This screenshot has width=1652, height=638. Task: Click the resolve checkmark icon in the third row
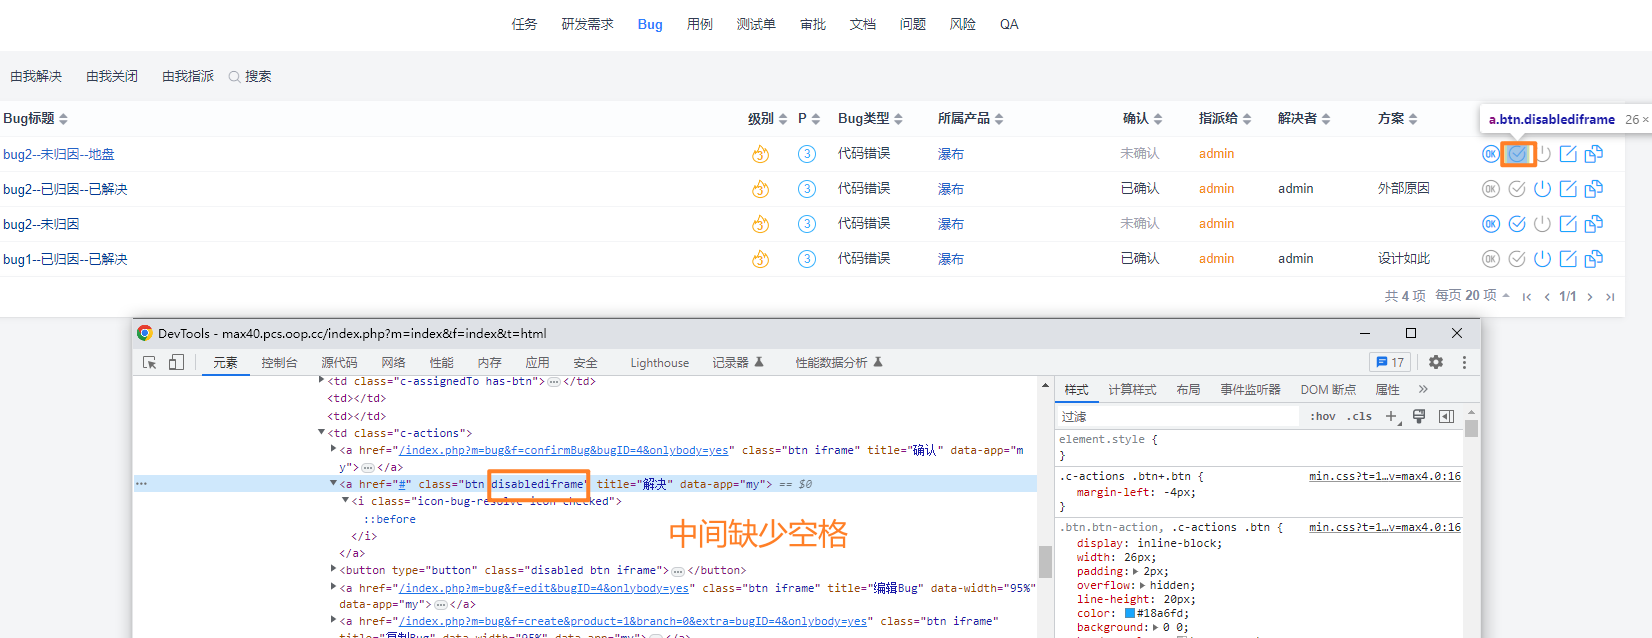click(1517, 224)
